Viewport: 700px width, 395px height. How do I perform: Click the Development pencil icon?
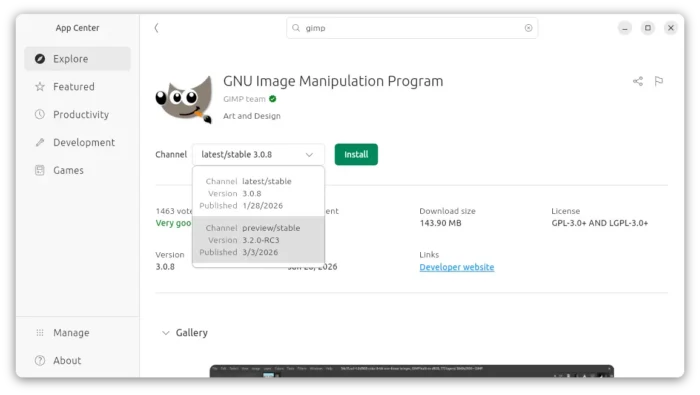point(40,142)
